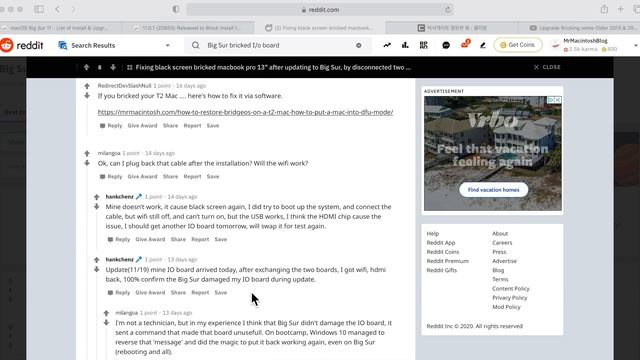Report hankchenz's Update(11/19) comment
Screen dimensions: 640x360
click(x=200, y=293)
